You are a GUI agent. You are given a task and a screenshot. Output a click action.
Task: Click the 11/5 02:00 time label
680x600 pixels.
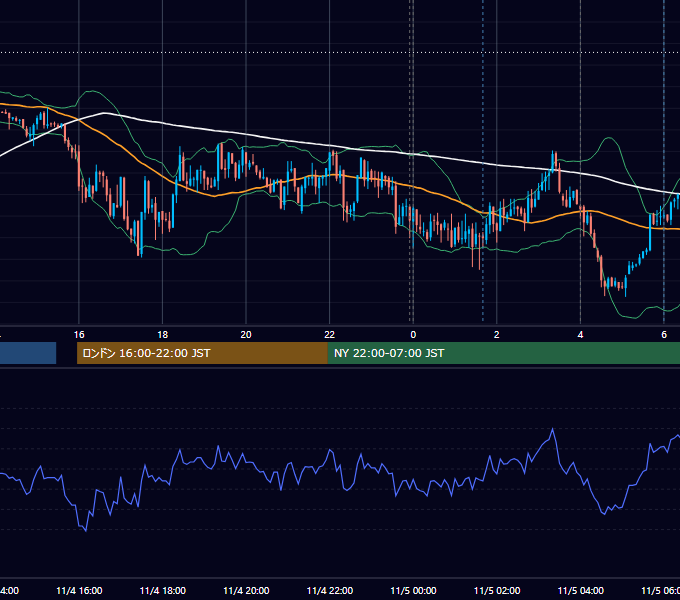[x=497, y=591]
